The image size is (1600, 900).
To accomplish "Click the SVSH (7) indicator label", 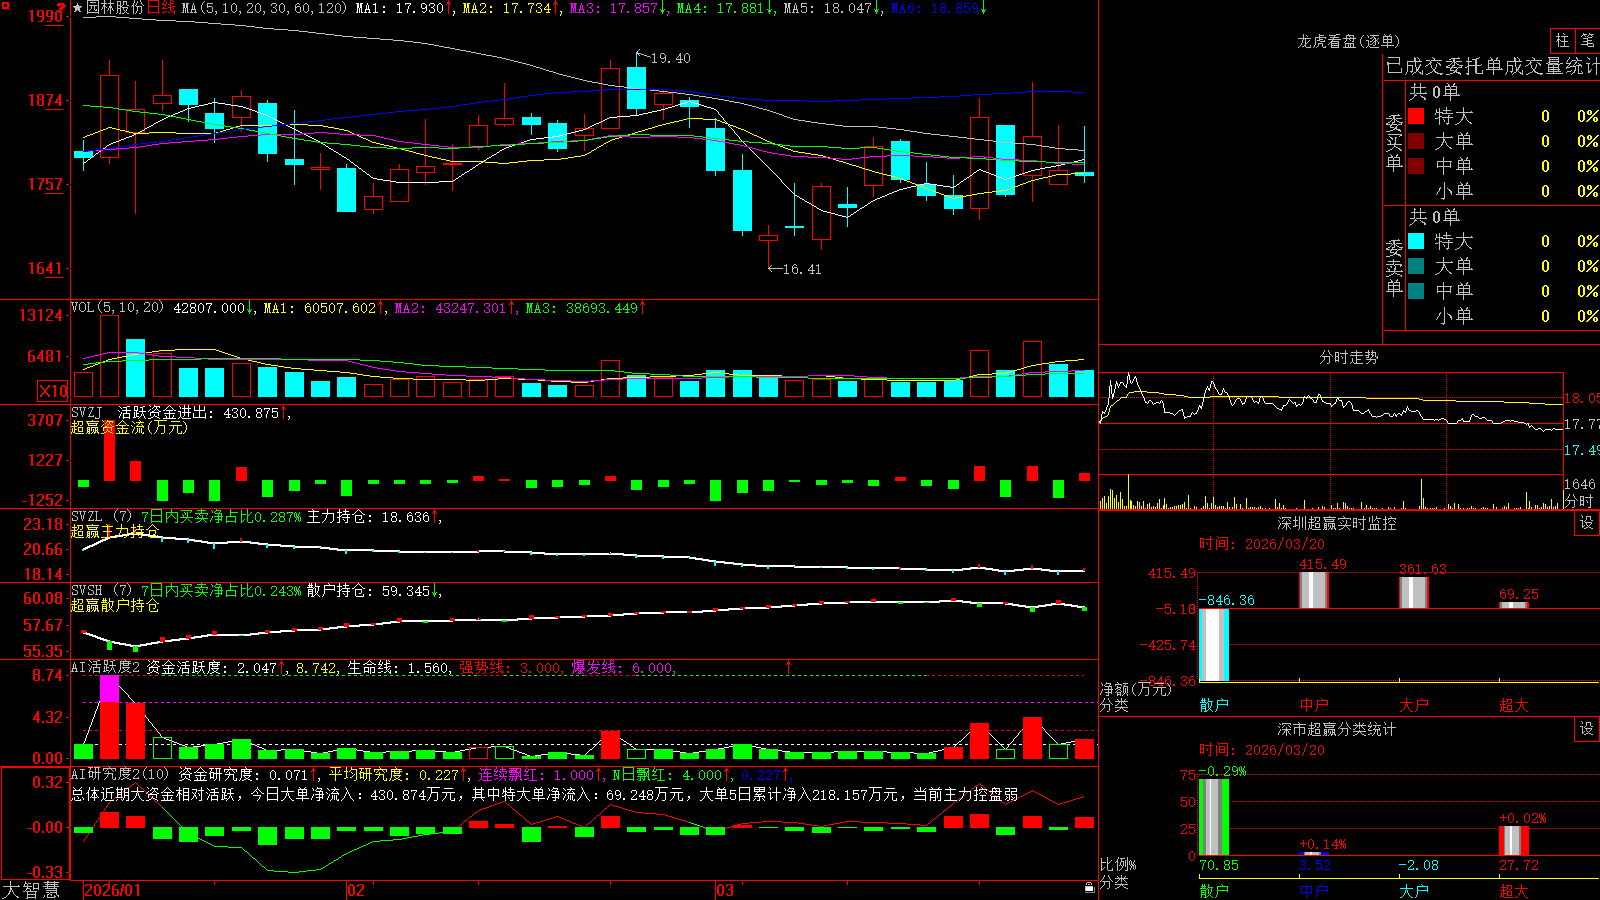I will 101,591.
